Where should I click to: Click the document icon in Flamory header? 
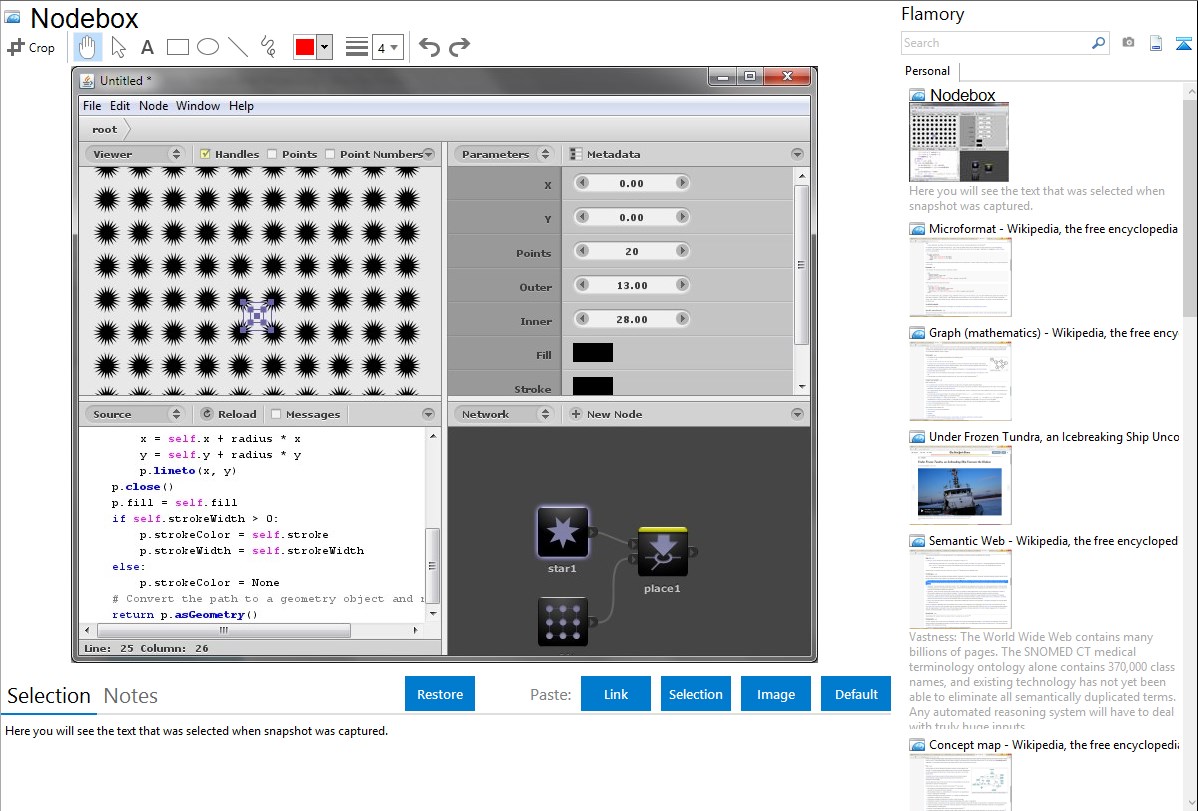click(x=1156, y=43)
